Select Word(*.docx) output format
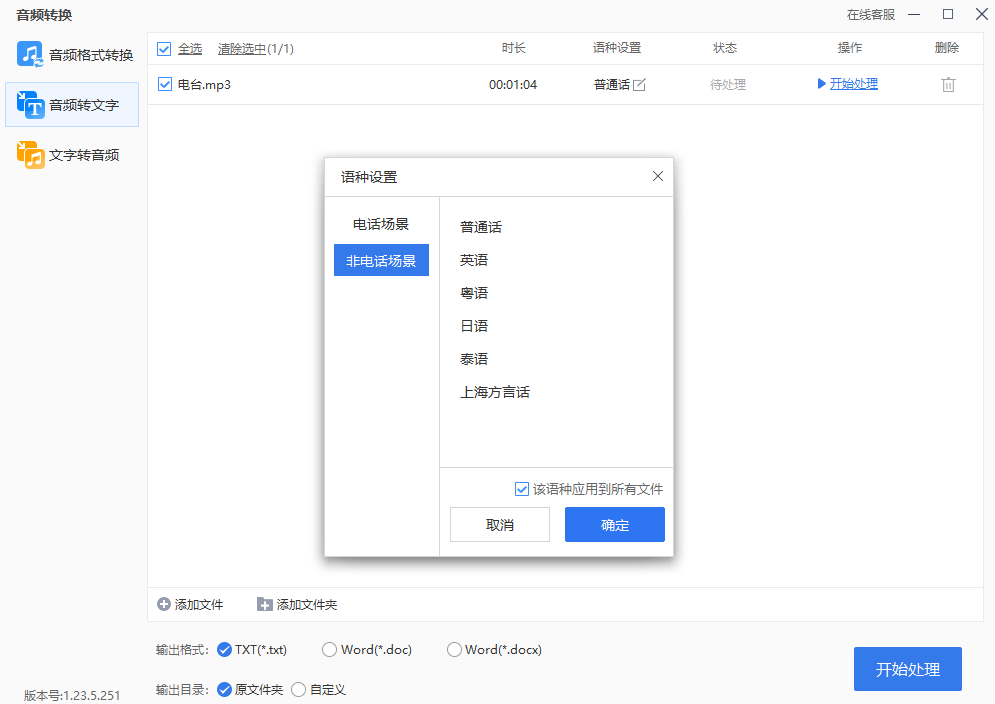The image size is (995, 704). coord(454,649)
